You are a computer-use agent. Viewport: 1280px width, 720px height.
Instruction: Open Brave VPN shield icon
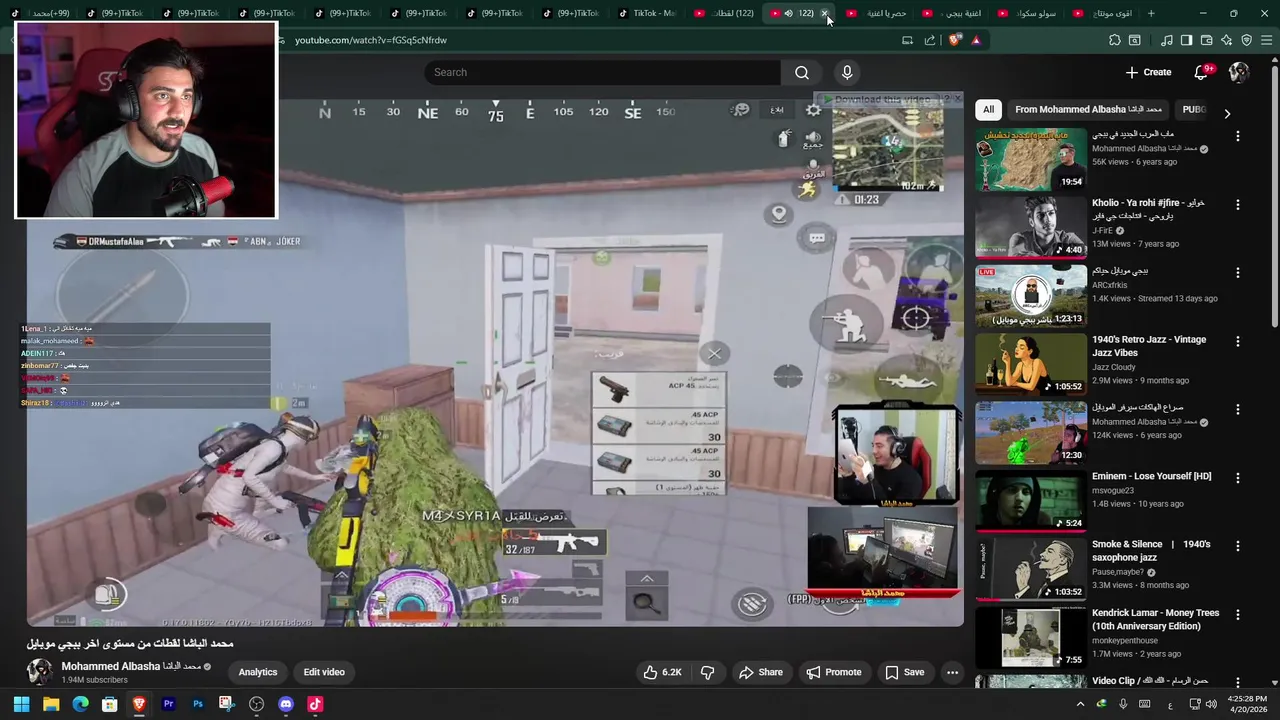pos(1246,40)
